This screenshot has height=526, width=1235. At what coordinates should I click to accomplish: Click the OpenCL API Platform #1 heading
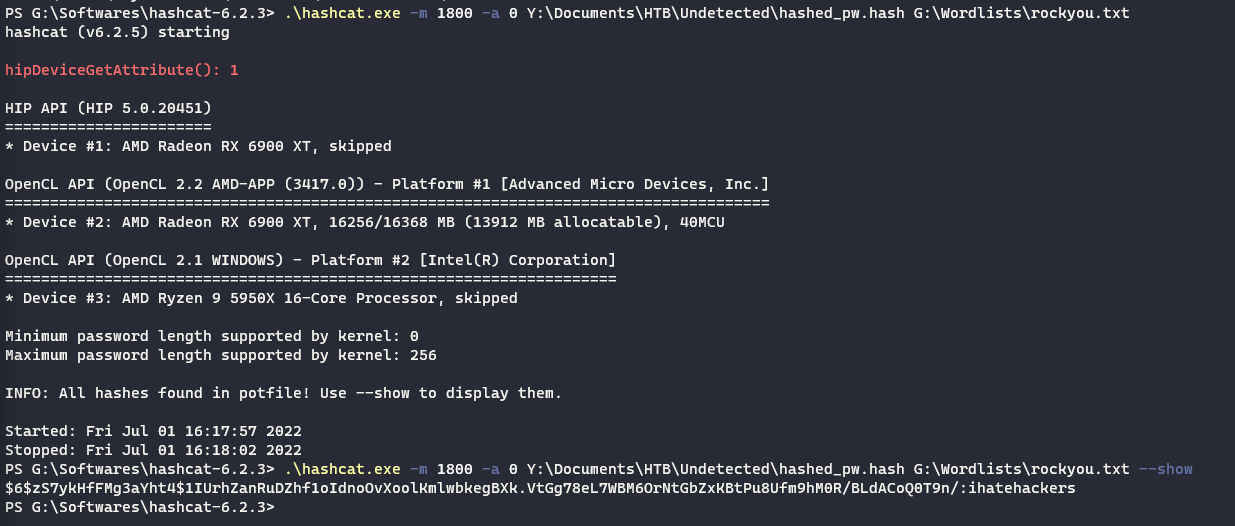point(386,184)
